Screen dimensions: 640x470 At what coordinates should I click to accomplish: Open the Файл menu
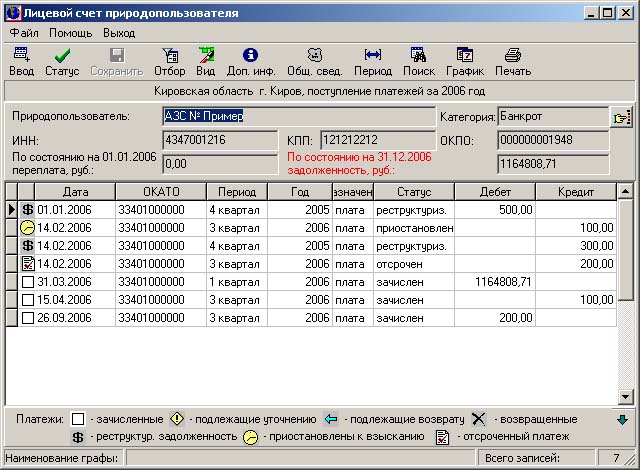tap(25, 33)
